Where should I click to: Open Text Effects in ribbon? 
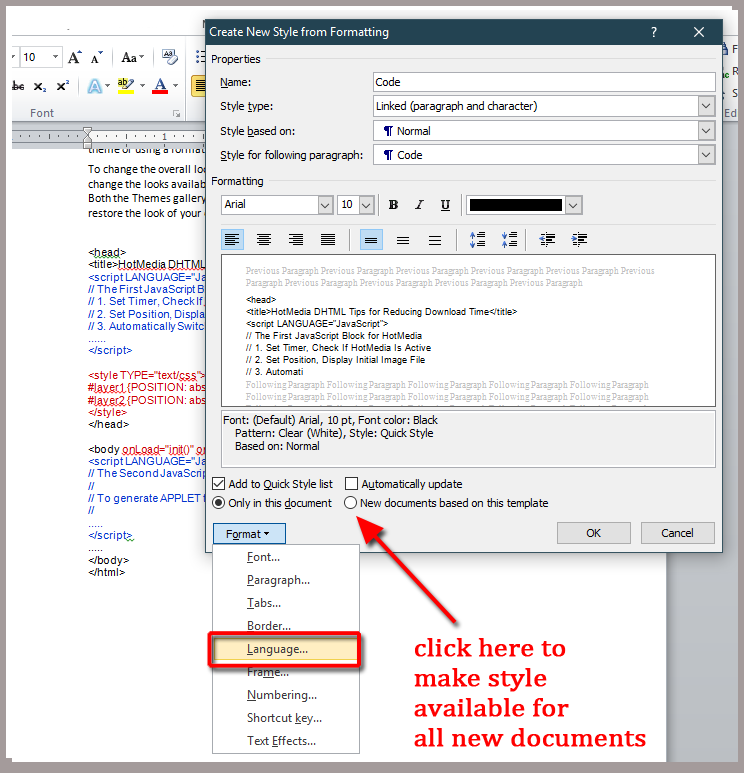(95, 86)
